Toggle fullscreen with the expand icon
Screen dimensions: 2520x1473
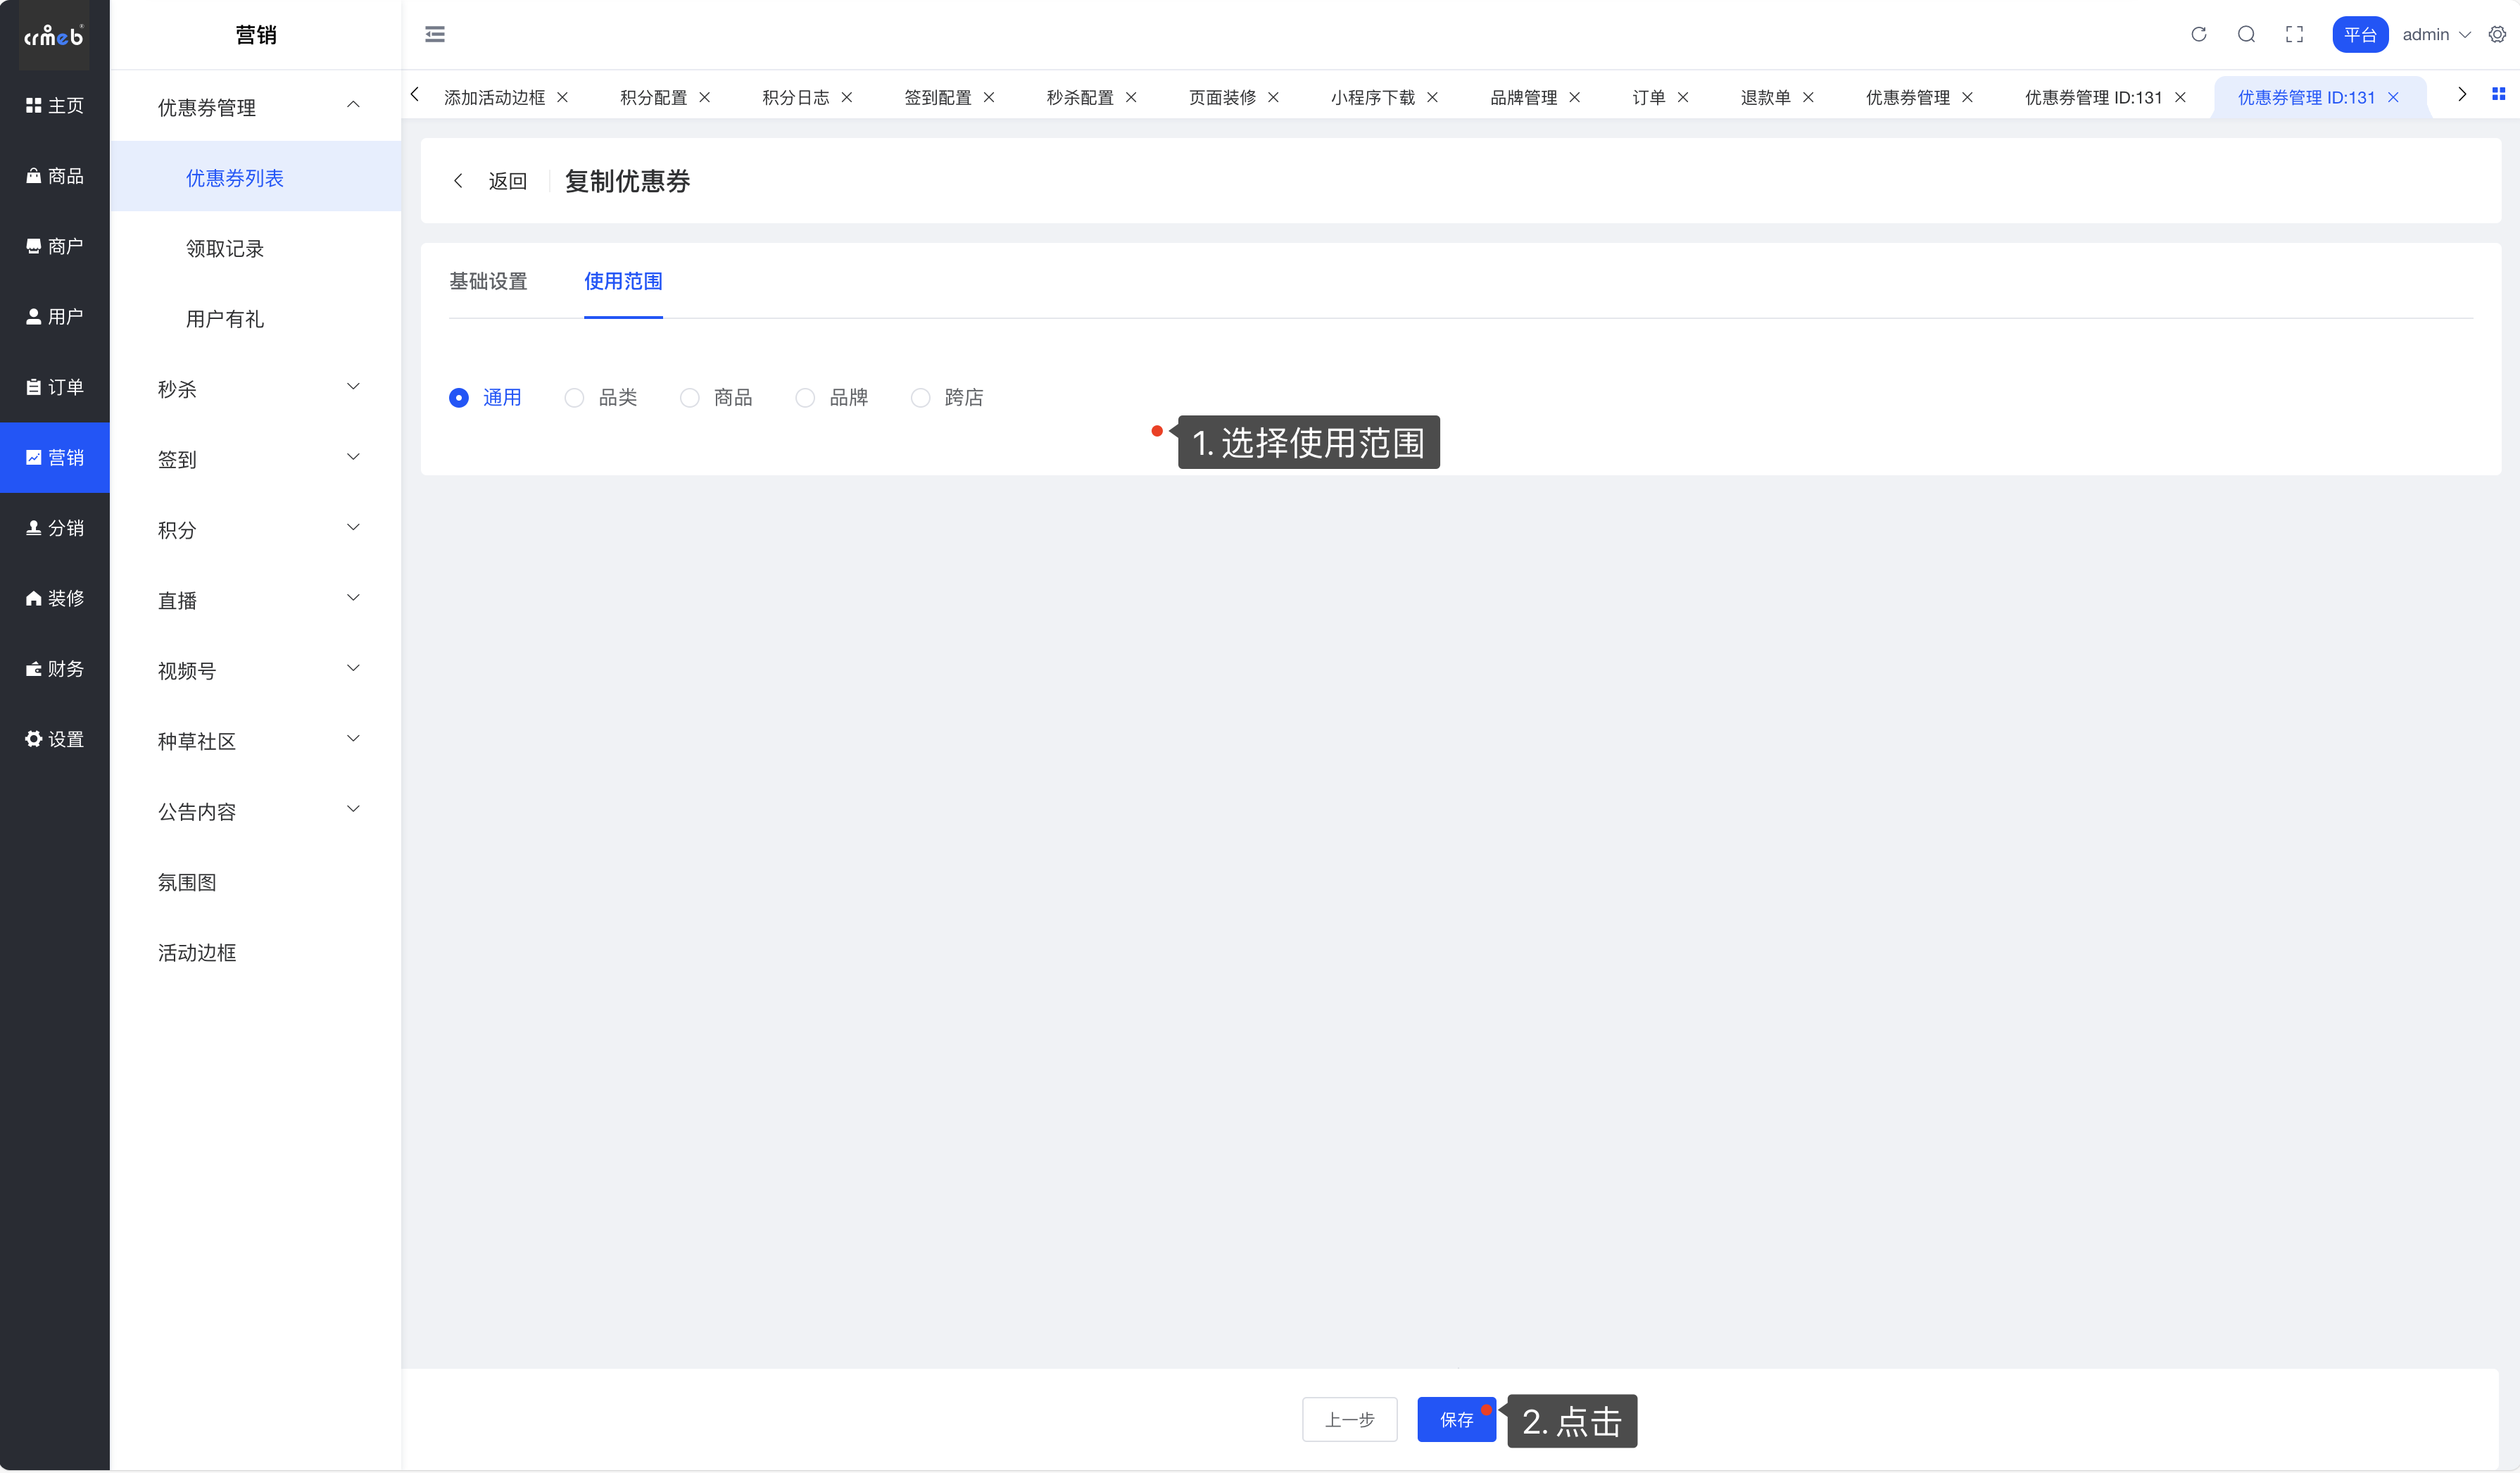[2294, 33]
